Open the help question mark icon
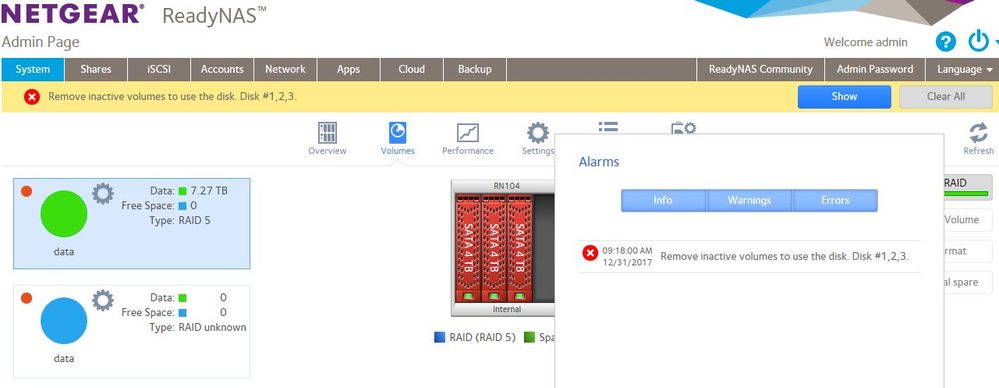The width and height of the screenshot is (999, 388). click(945, 42)
